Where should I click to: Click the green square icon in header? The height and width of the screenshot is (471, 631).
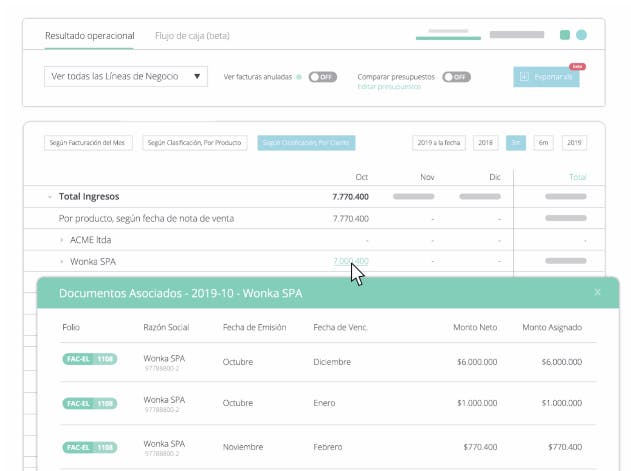(x=565, y=35)
